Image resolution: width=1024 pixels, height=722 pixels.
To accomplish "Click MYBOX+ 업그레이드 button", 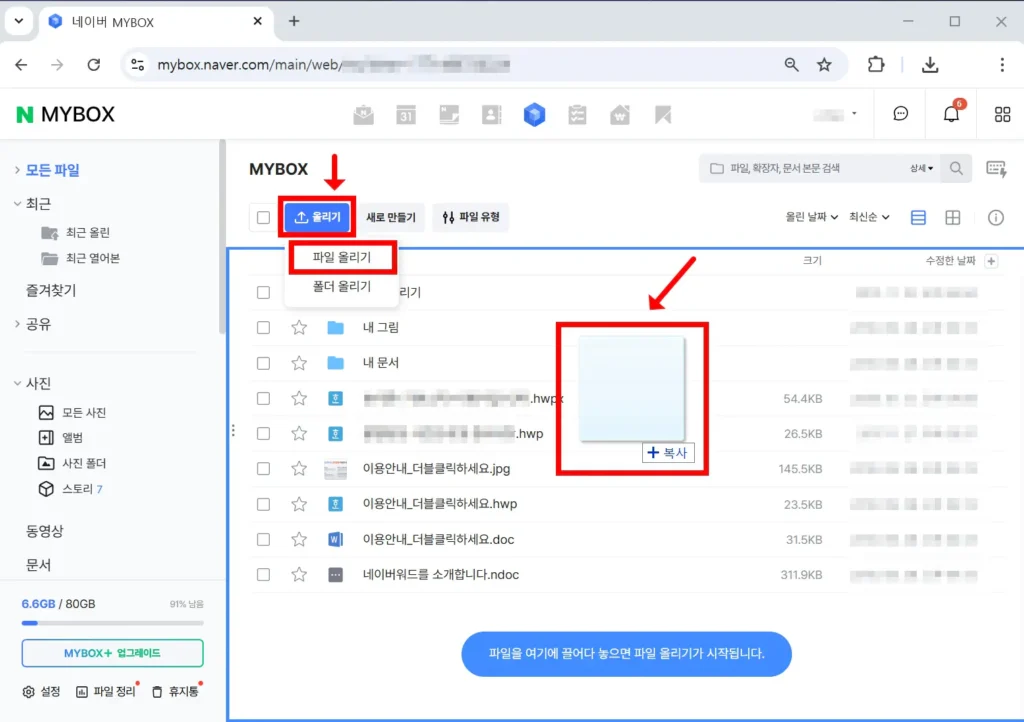I will tap(112, 653).
